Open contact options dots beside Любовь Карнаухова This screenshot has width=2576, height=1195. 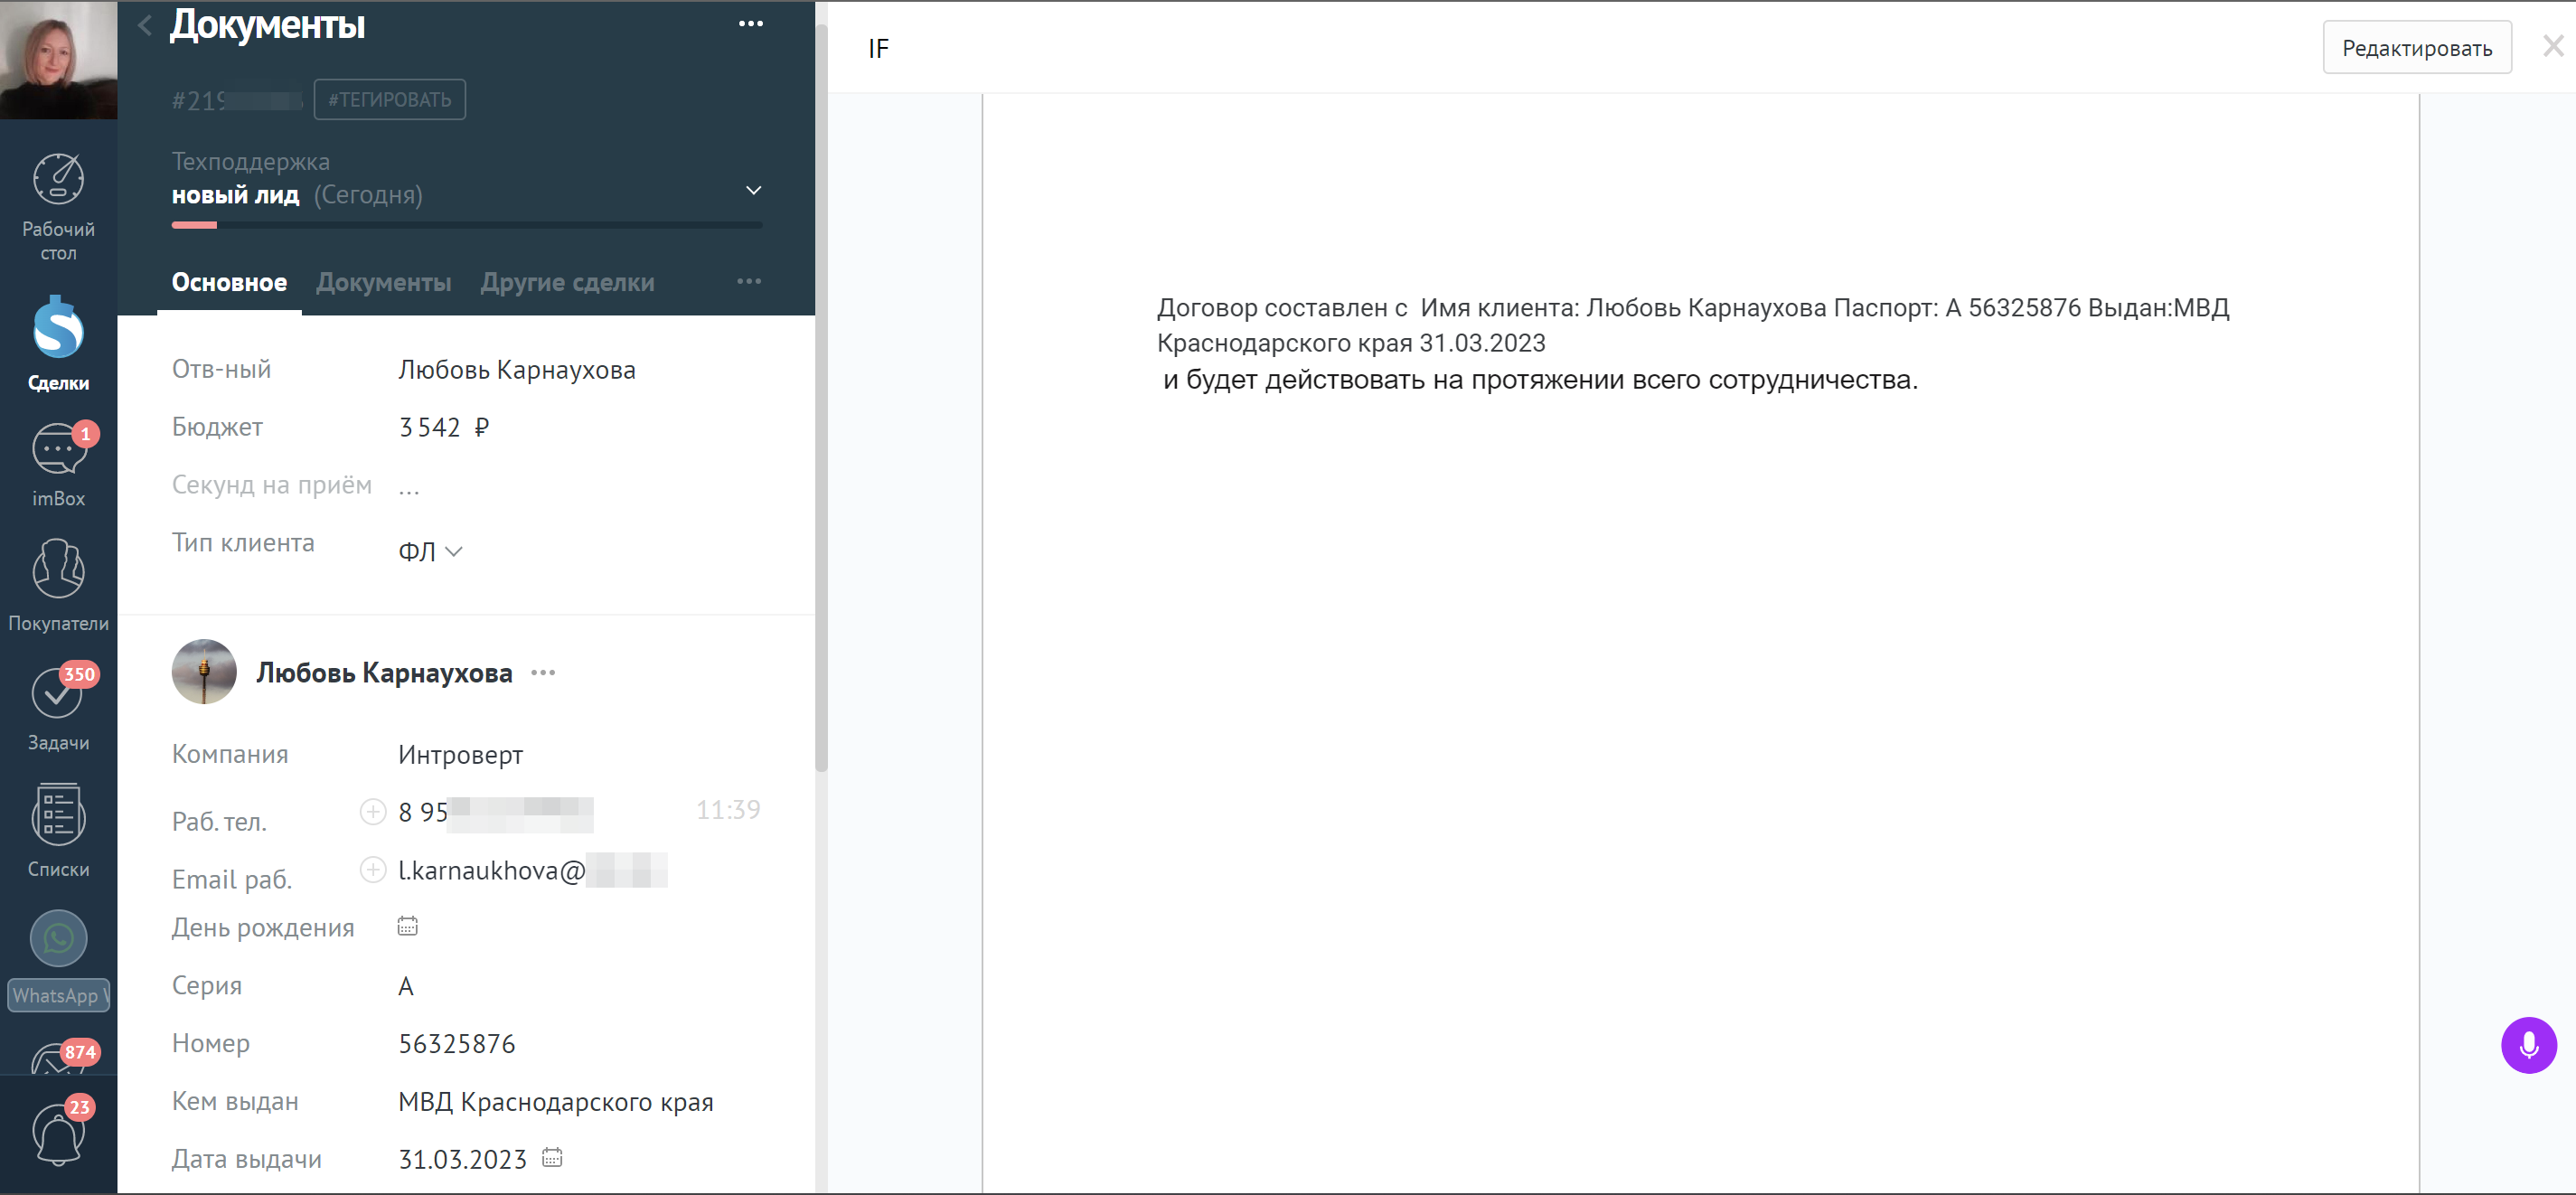click(x=543, y=672)
